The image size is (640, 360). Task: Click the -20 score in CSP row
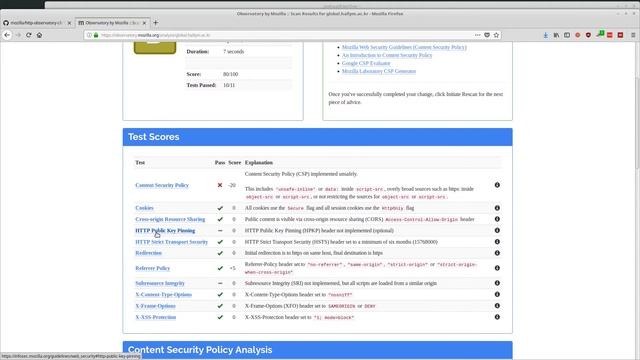coord(232,185)
